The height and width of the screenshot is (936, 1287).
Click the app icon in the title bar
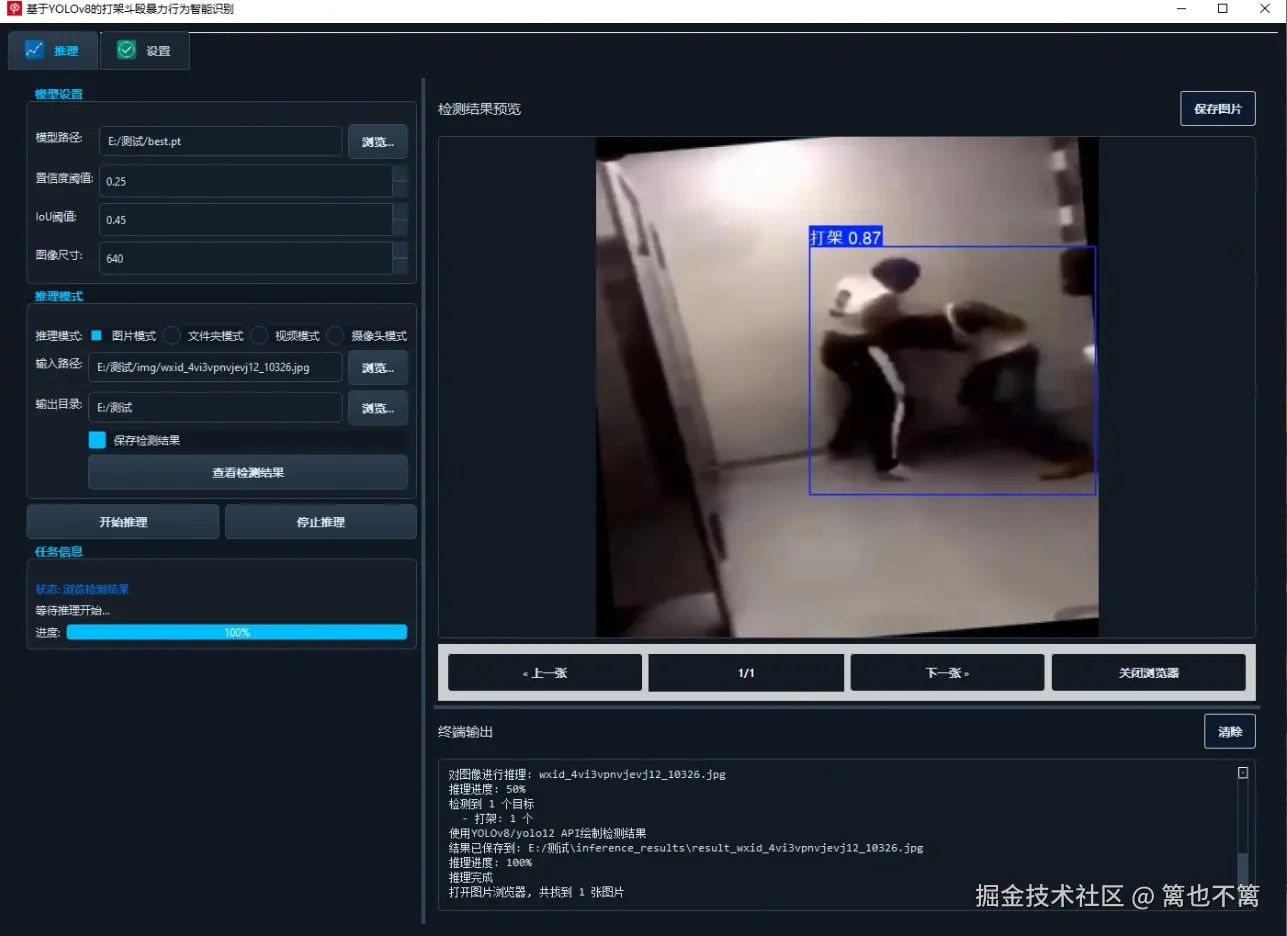coord(14,8)
